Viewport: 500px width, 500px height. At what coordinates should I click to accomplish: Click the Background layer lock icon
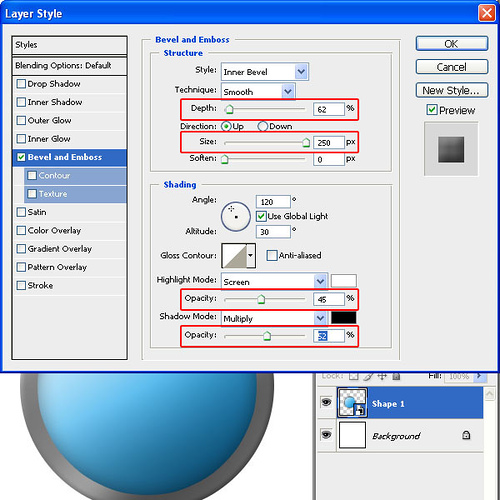point(466,435)
